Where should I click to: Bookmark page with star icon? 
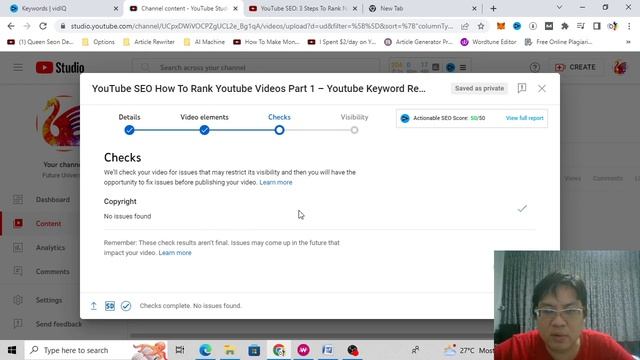pyautogui.click(x=481, y=26)
